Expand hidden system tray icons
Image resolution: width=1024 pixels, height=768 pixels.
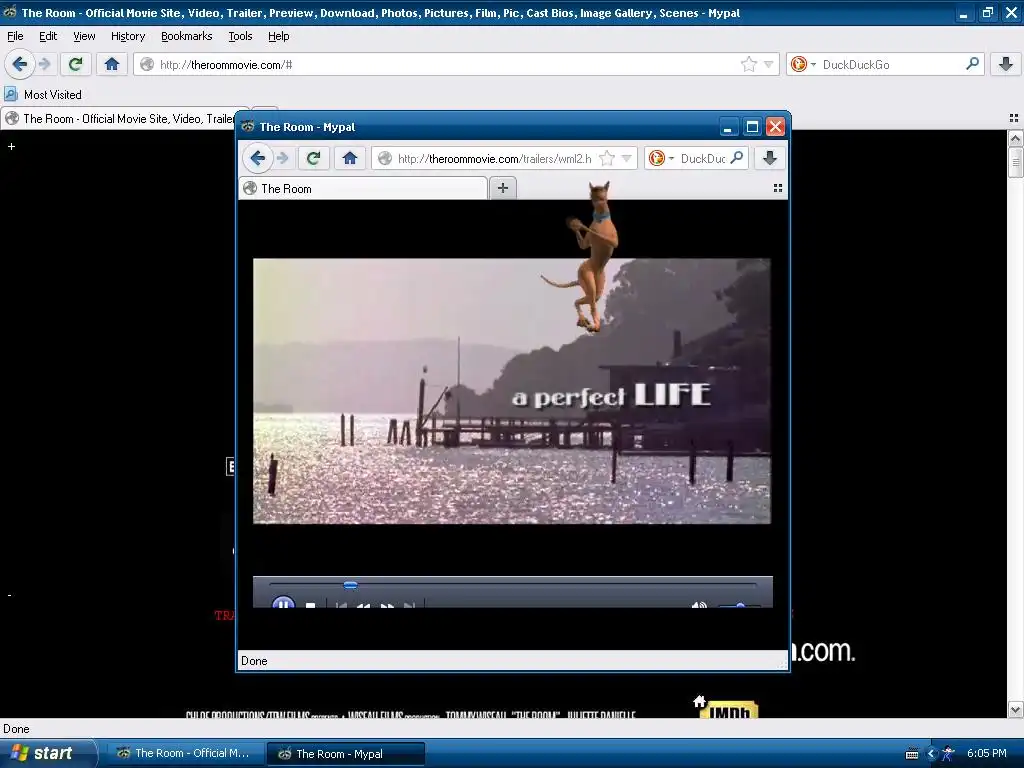click(932, 754)
